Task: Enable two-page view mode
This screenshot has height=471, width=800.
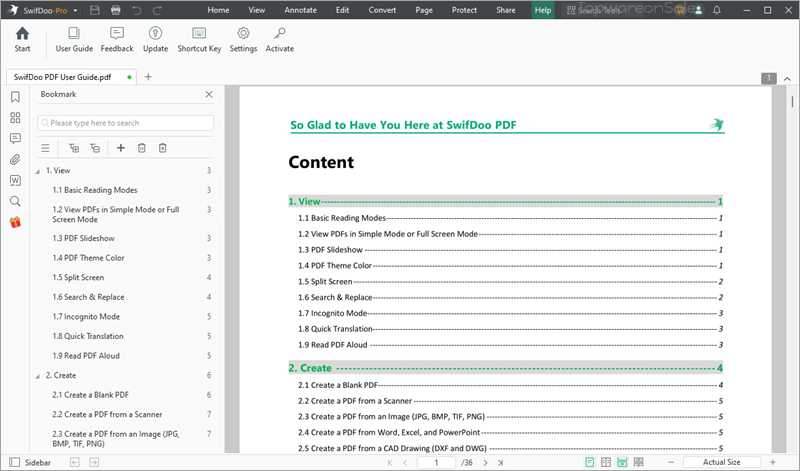Action: click(606, 462)
